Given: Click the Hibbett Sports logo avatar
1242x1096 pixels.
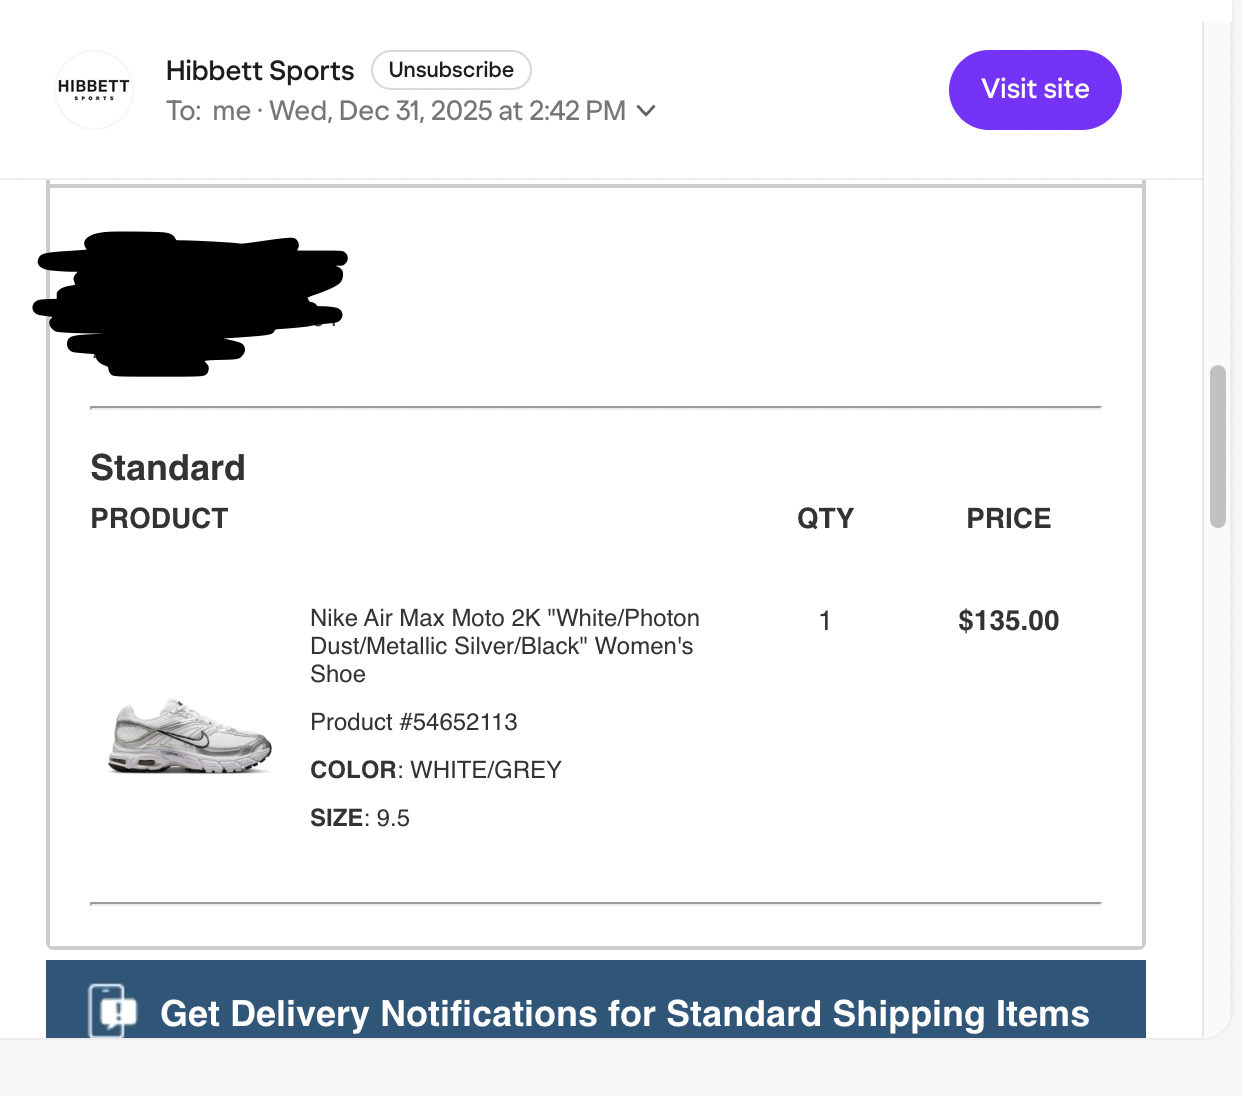Looking at the screenshot, I should click(94, 90).
